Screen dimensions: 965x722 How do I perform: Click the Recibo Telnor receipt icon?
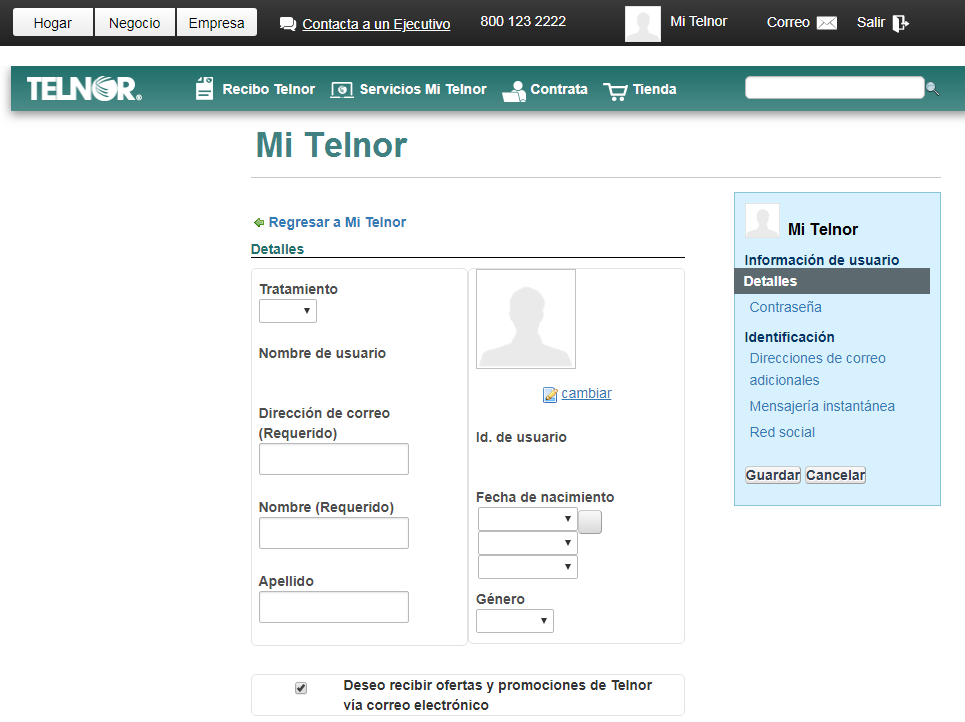click(204, 89)
